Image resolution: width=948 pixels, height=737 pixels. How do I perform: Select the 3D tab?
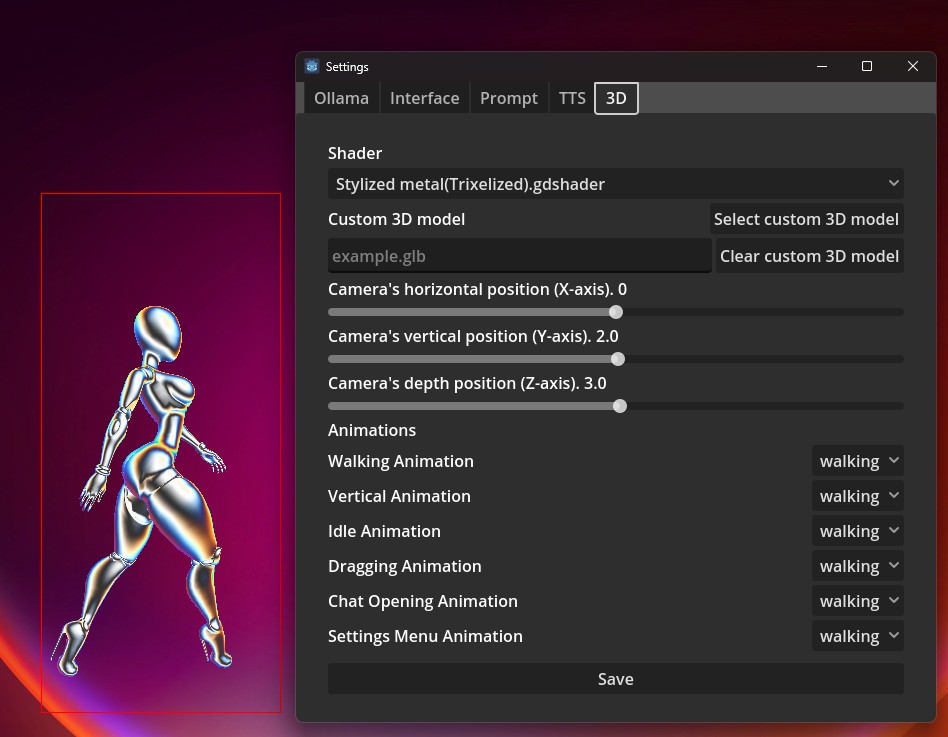point(616,98)
